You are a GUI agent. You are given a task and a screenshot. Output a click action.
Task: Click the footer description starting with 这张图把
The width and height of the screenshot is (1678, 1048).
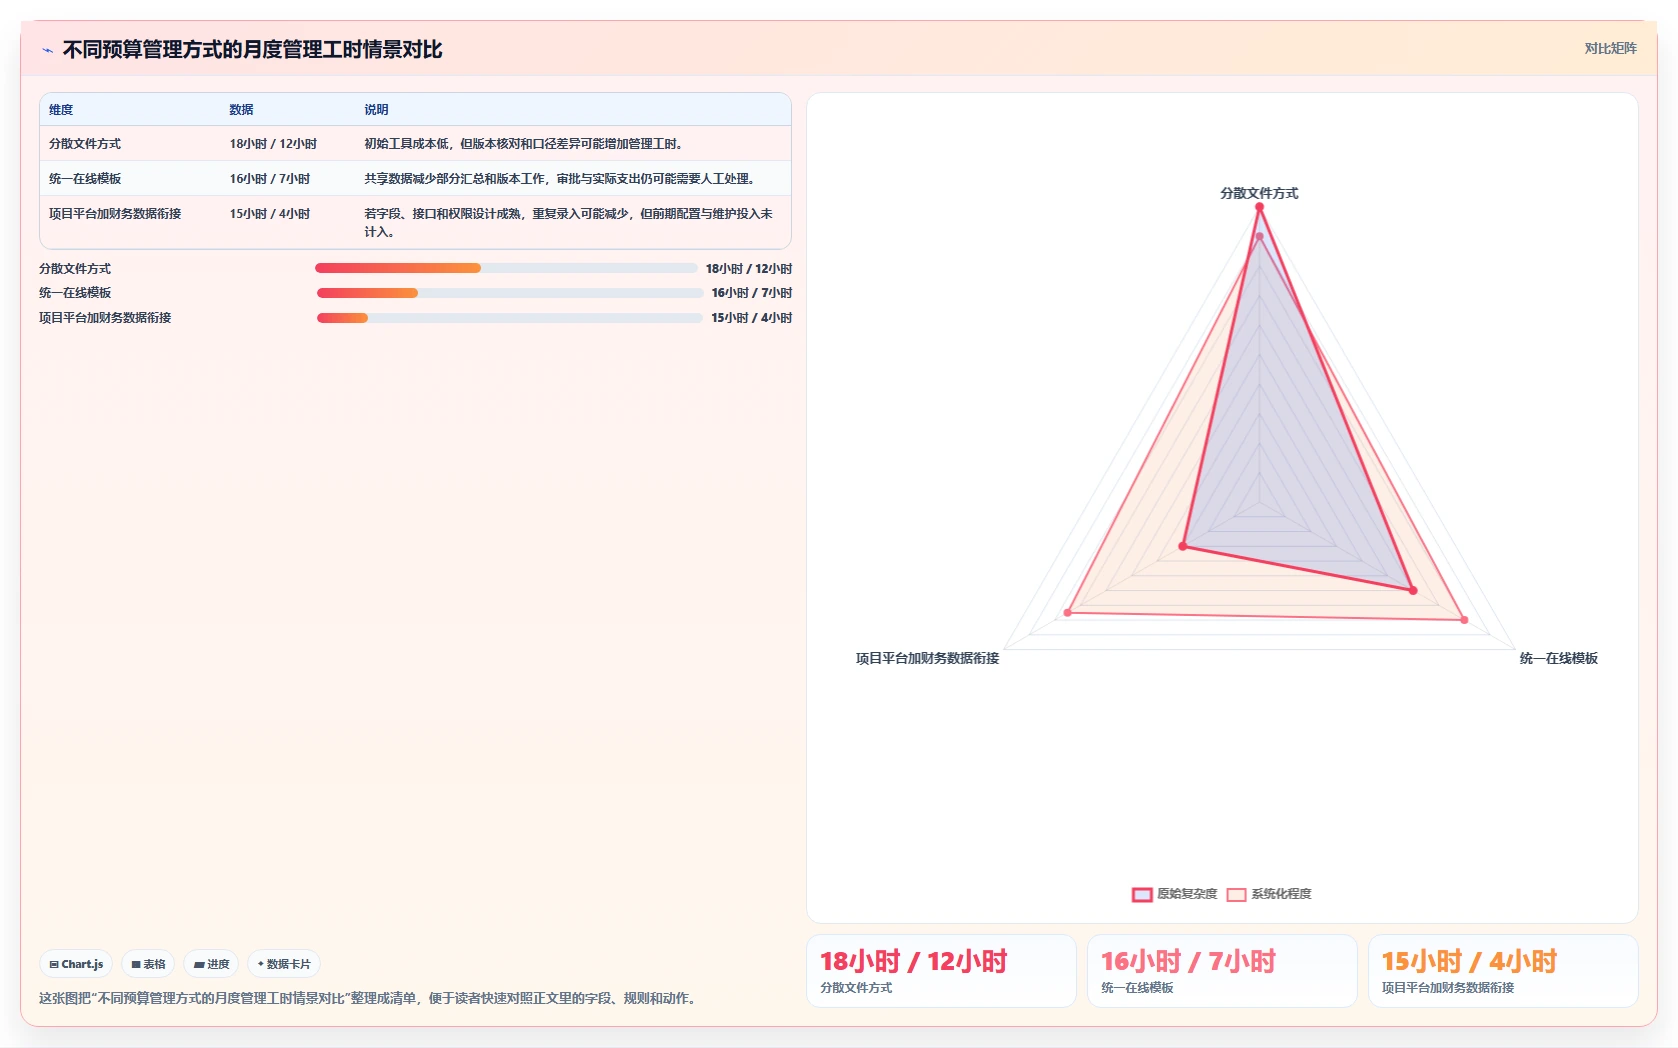370,998
